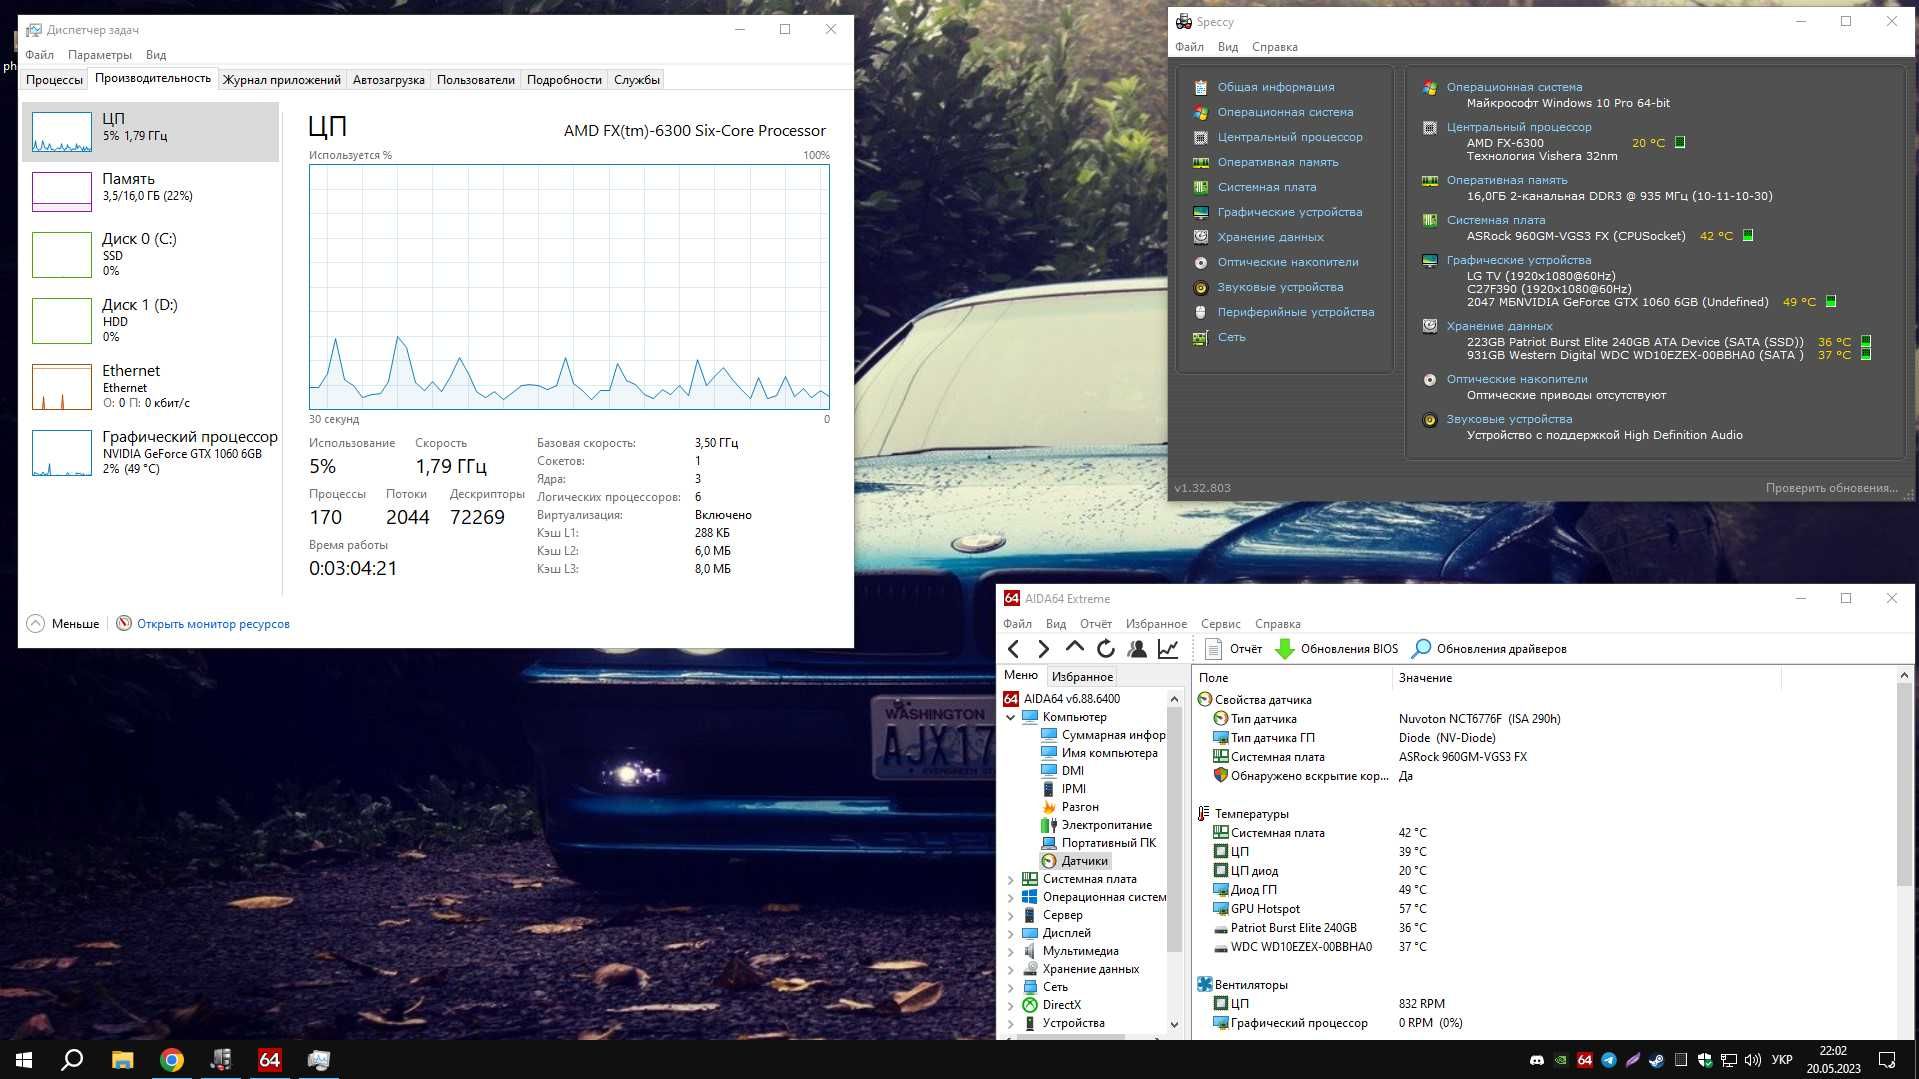The width and height of the screenshot is (1919, 1079).
Task: Open Справка menu in Speccy
Action: point(1274,47)
